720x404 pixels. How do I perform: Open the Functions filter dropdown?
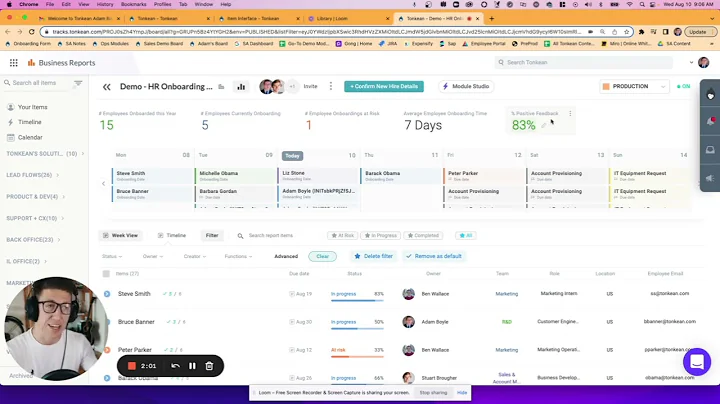click(x=238, y=257)
